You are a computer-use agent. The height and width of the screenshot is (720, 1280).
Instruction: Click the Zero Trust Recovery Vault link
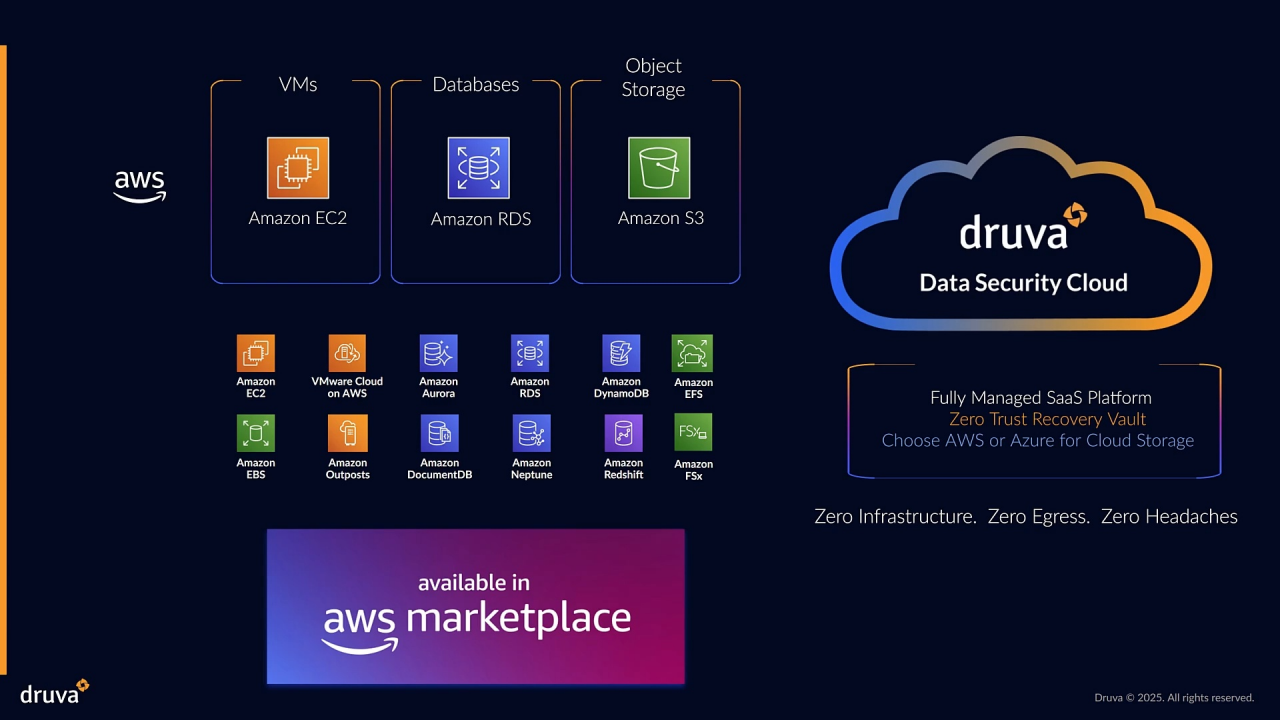point(1047,419)
